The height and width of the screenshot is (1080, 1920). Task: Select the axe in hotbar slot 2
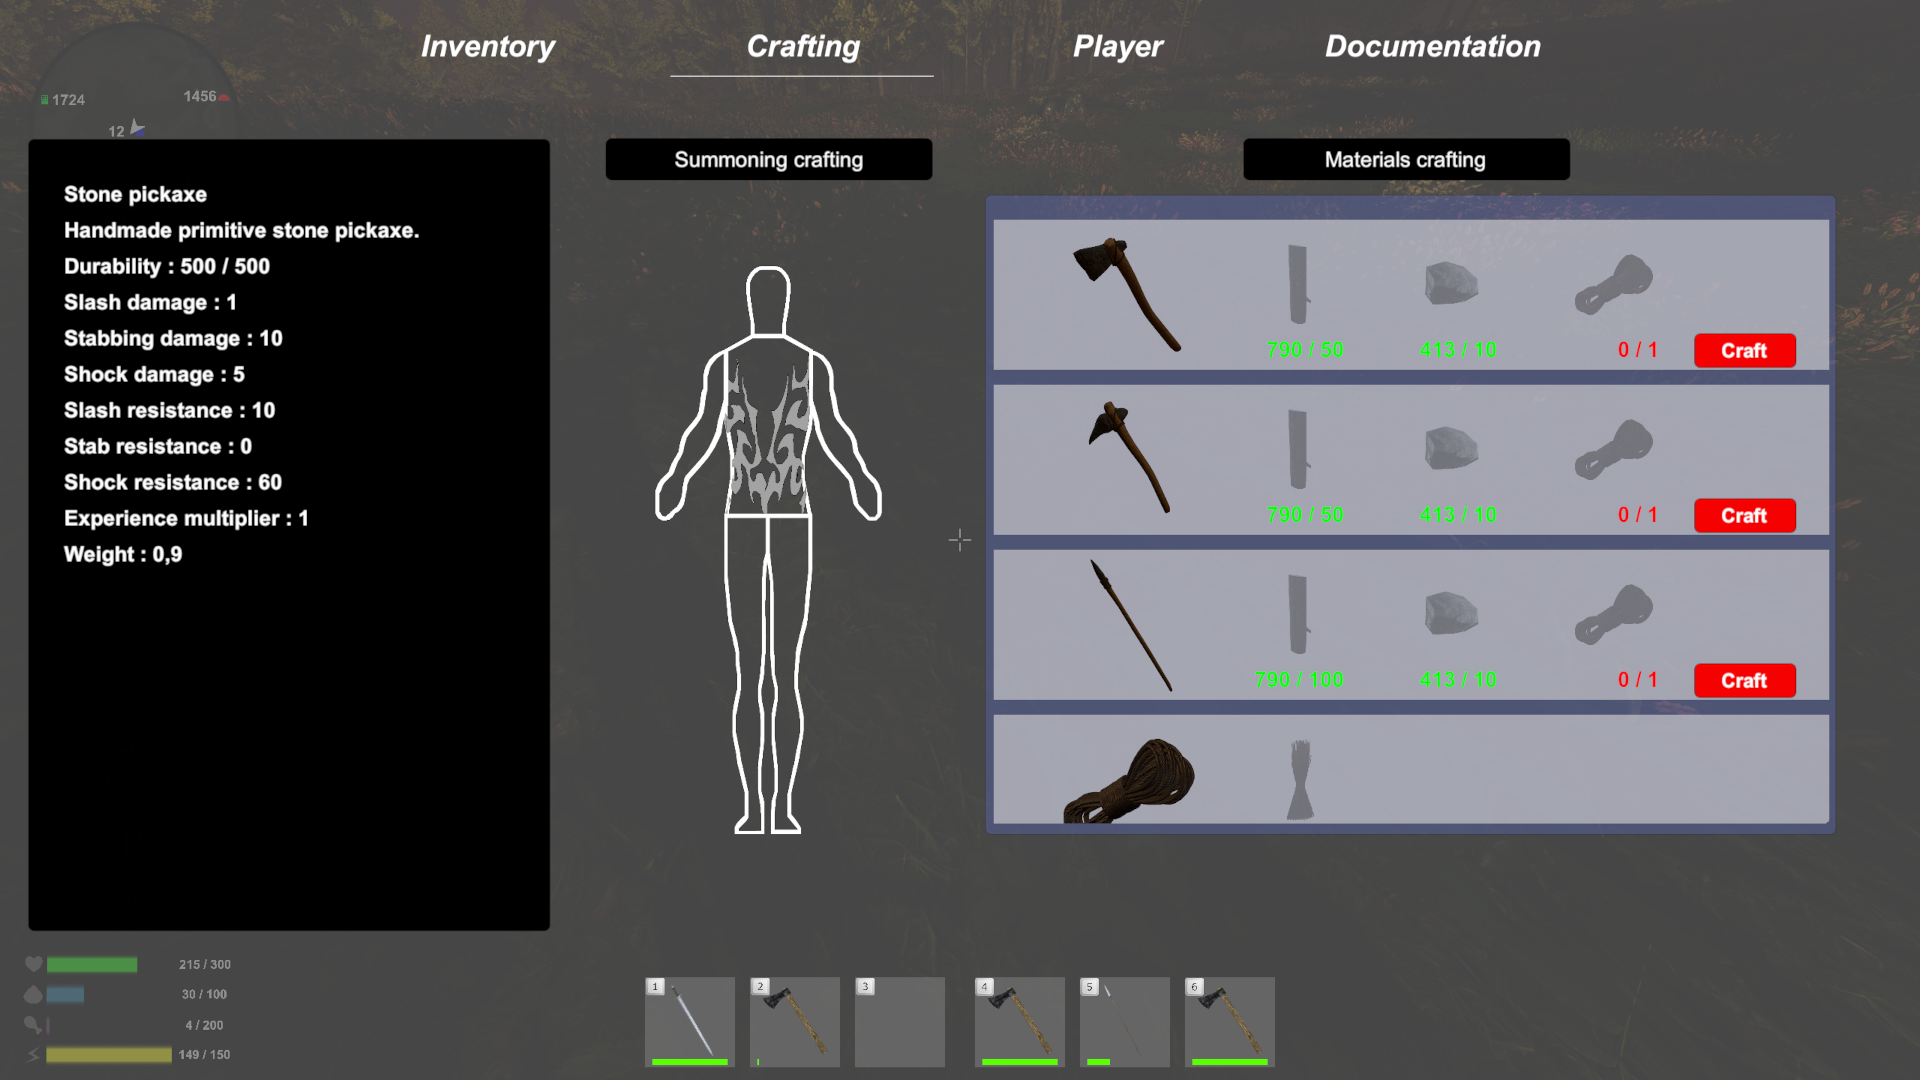pyautogui.click(x=794, y=1021)
